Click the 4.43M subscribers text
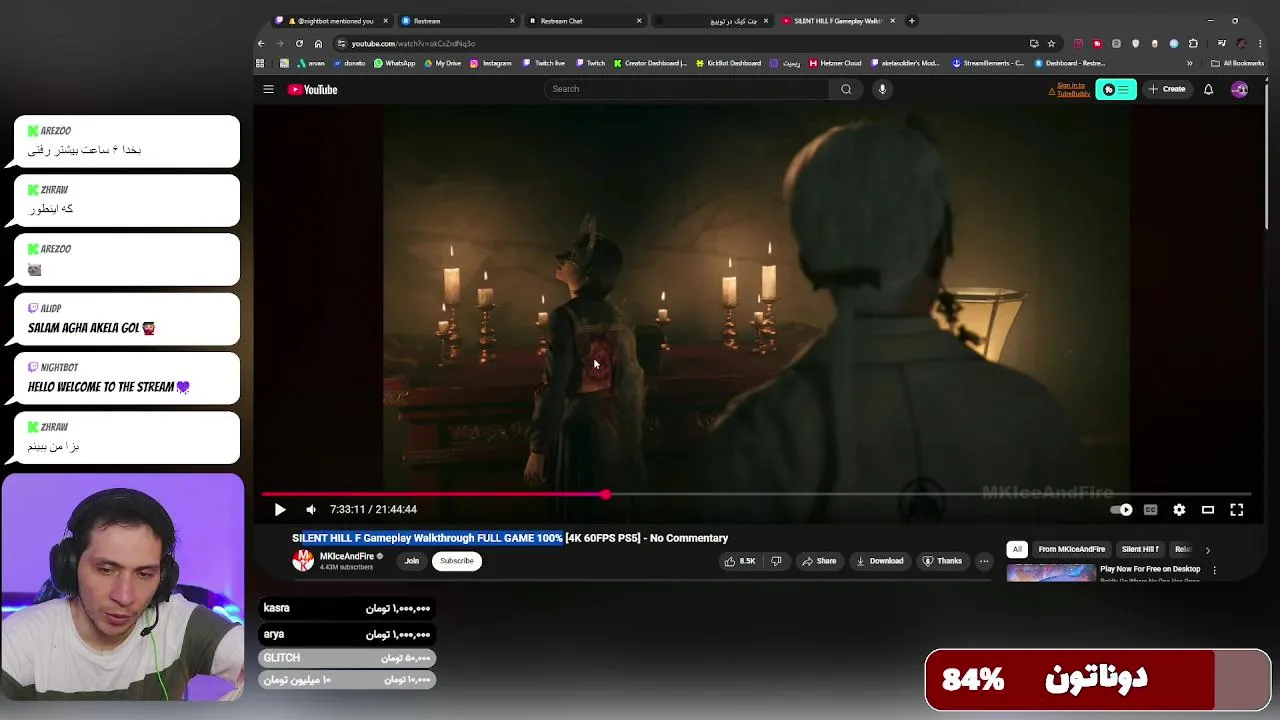The width and height of the screenshot is (1280, 720). coord(346,567)
